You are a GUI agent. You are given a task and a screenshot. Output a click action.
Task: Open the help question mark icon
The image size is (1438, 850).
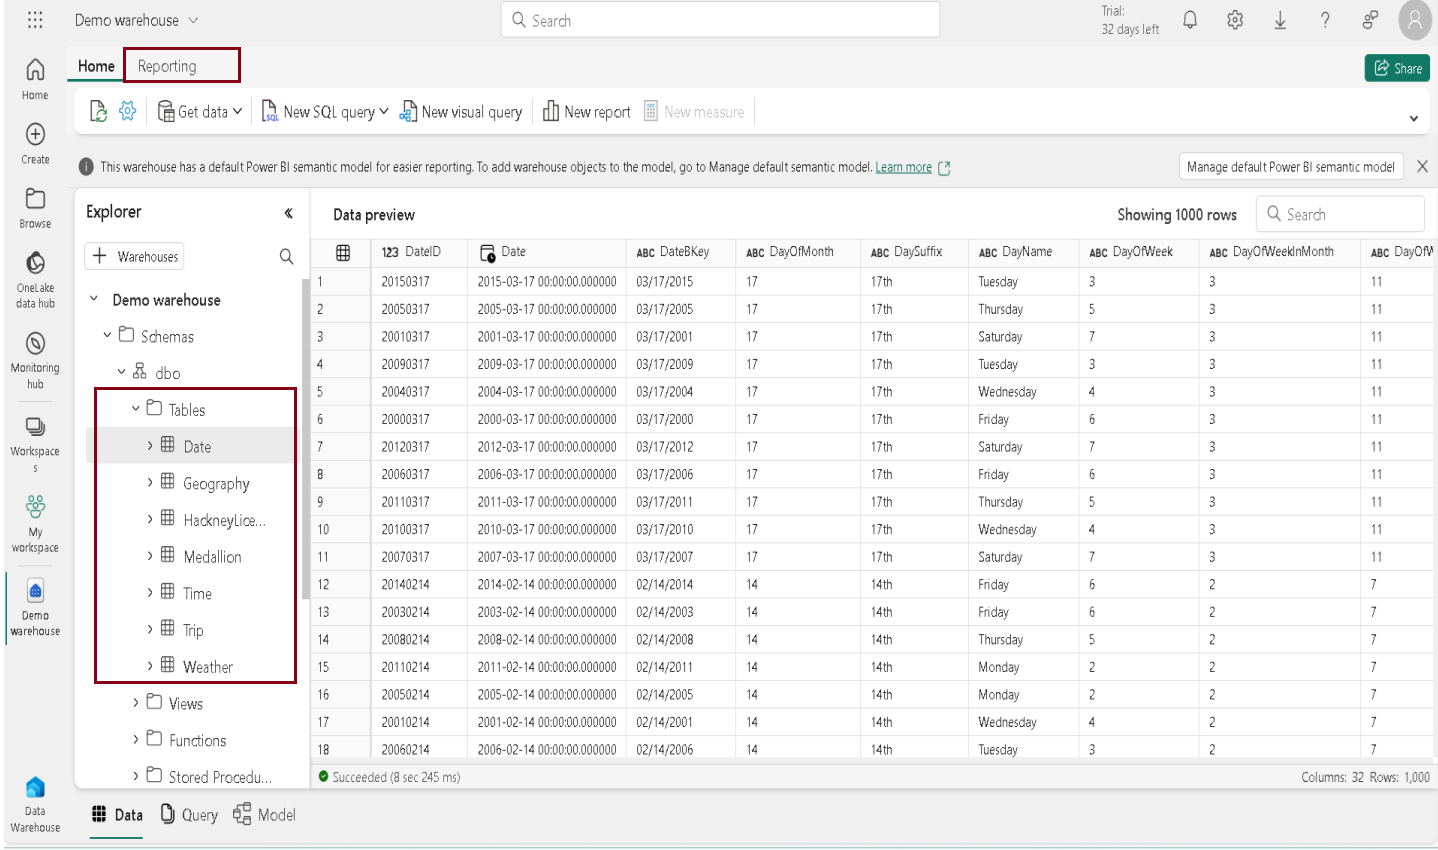pyautogui.click(x=1325, y=20)
